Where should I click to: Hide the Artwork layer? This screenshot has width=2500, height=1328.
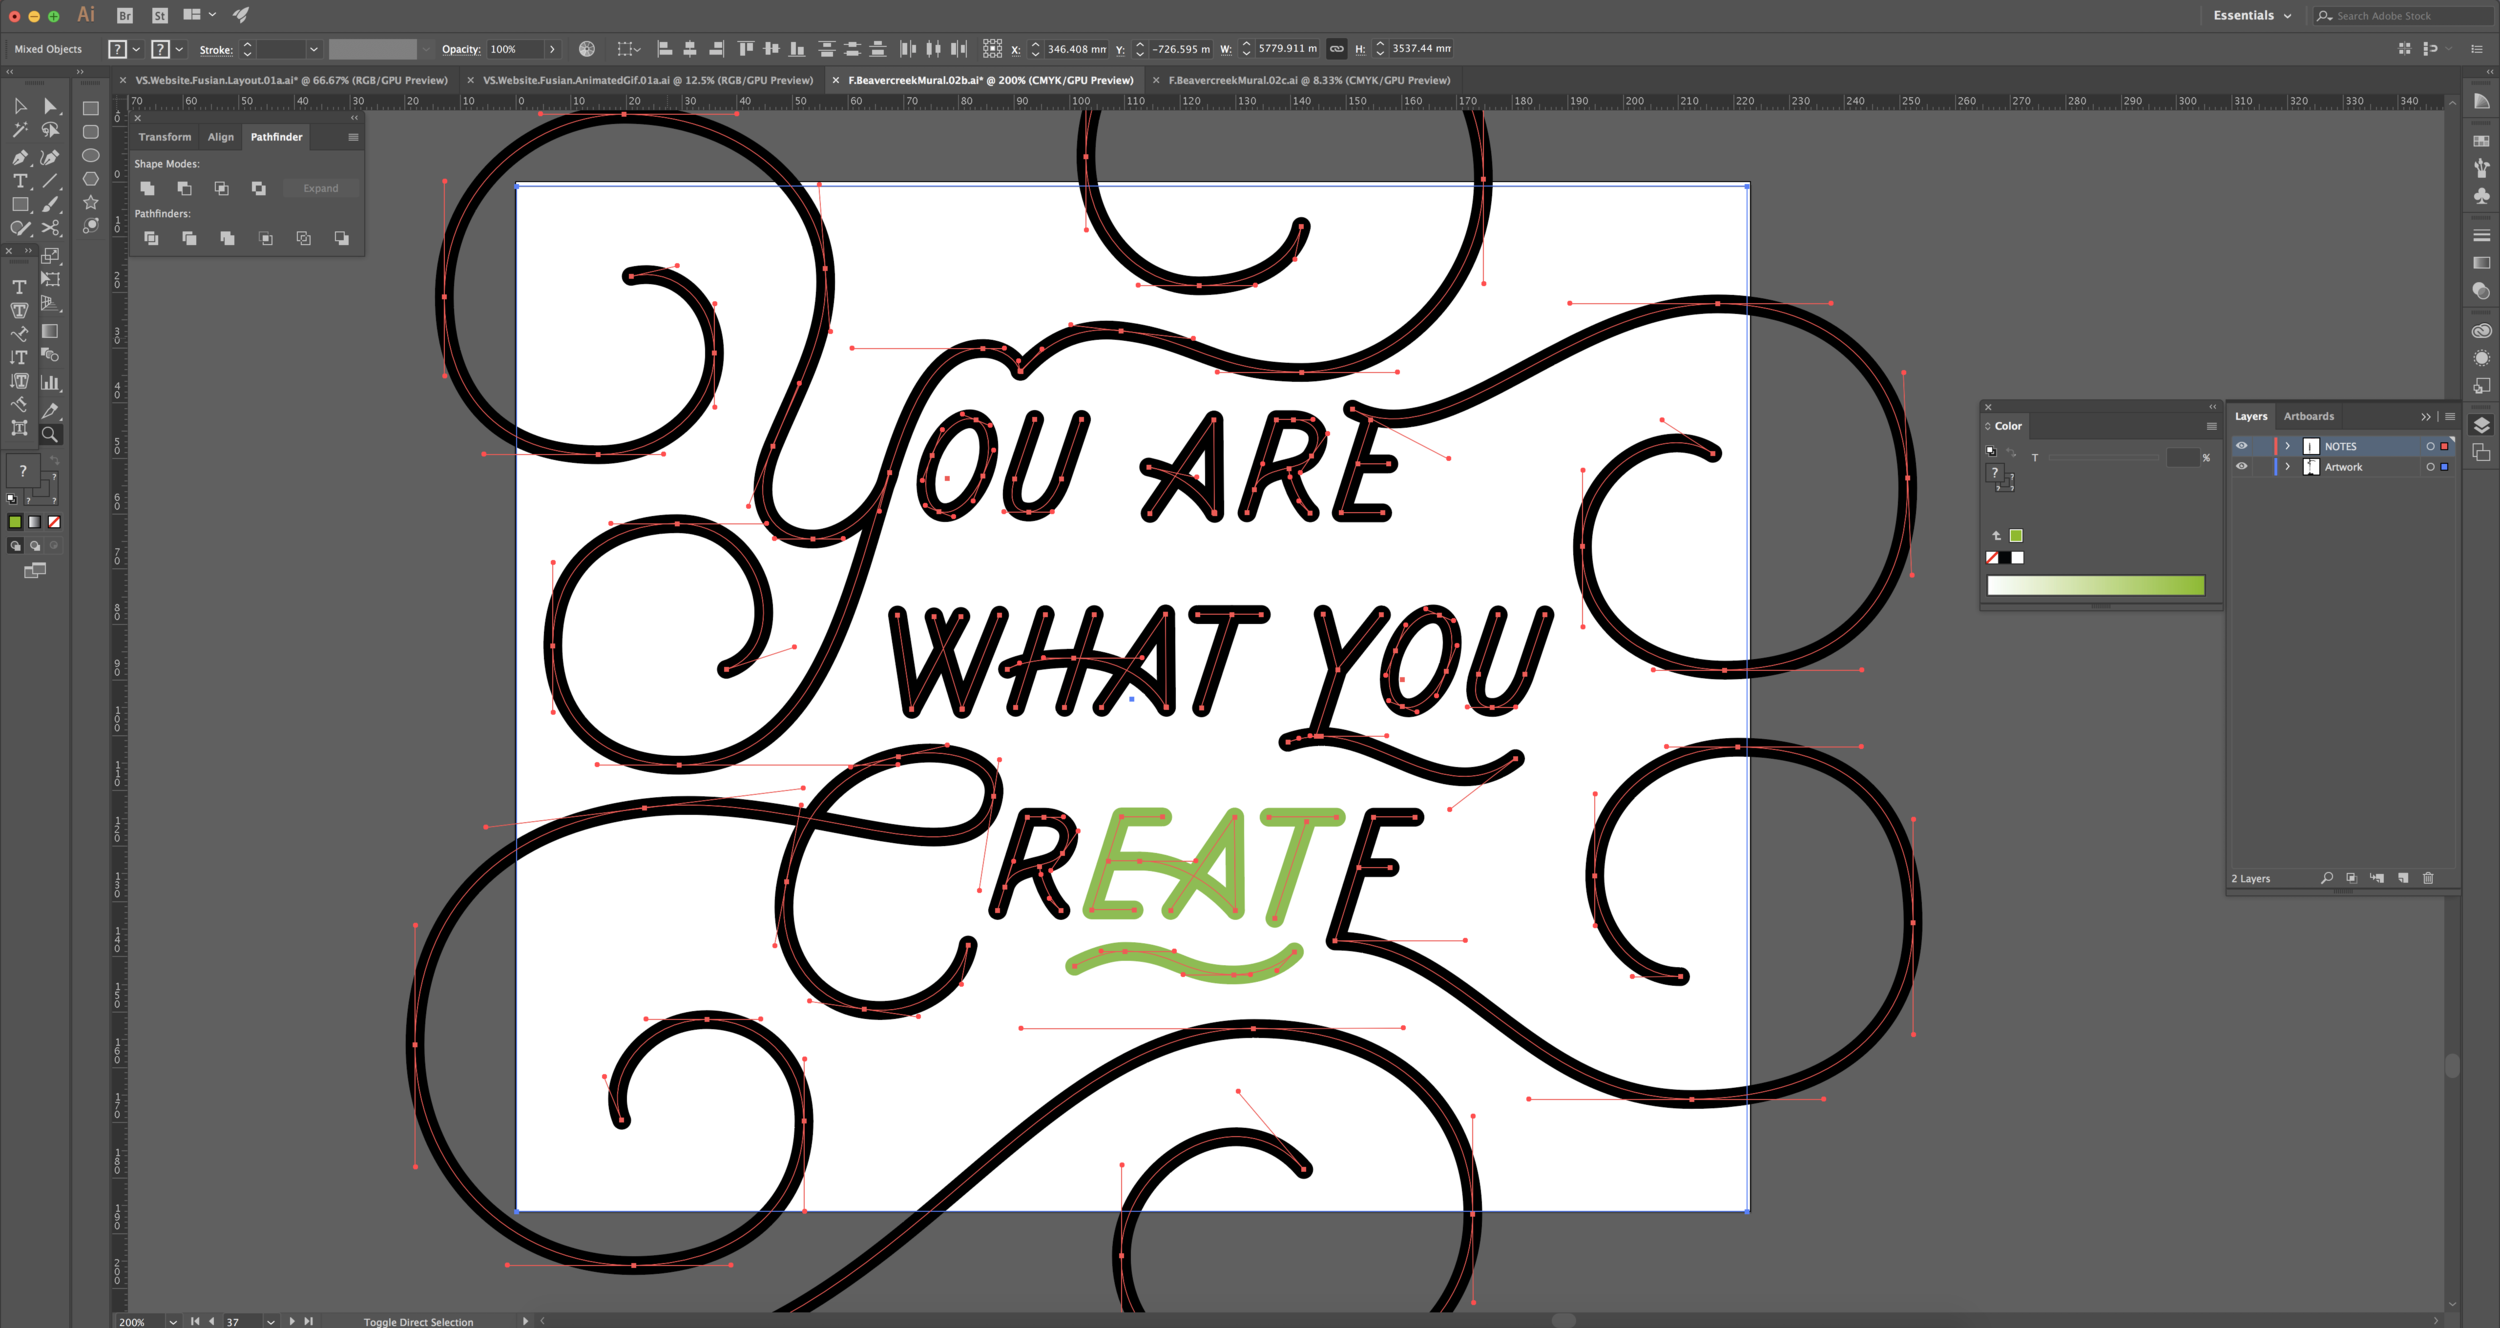pyautogui.click(x=2242, y=466)
